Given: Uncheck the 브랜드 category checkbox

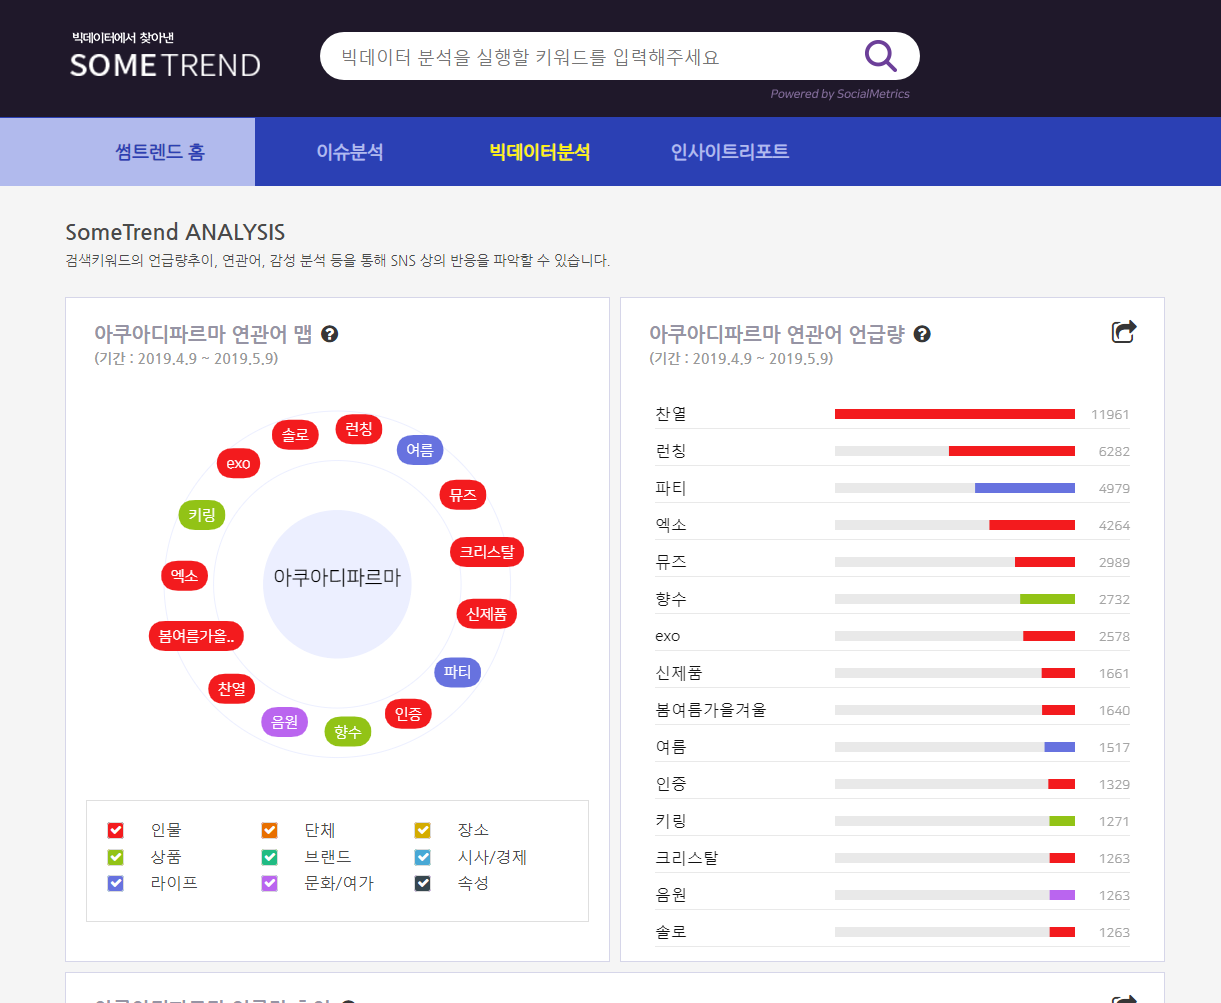Looking at the screenshot, I should tap(269, 857).
